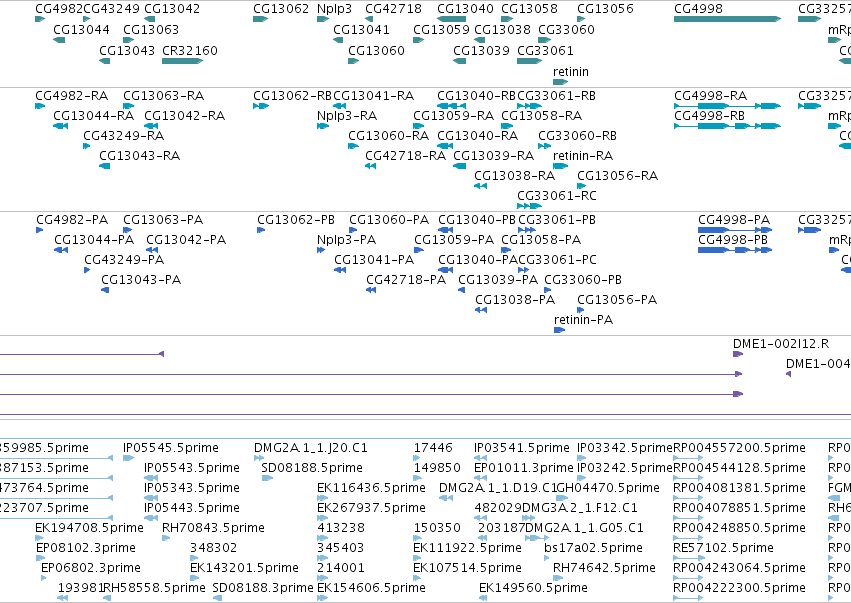Select the CG4998-PA protein glyph

[x=735, y=230]
